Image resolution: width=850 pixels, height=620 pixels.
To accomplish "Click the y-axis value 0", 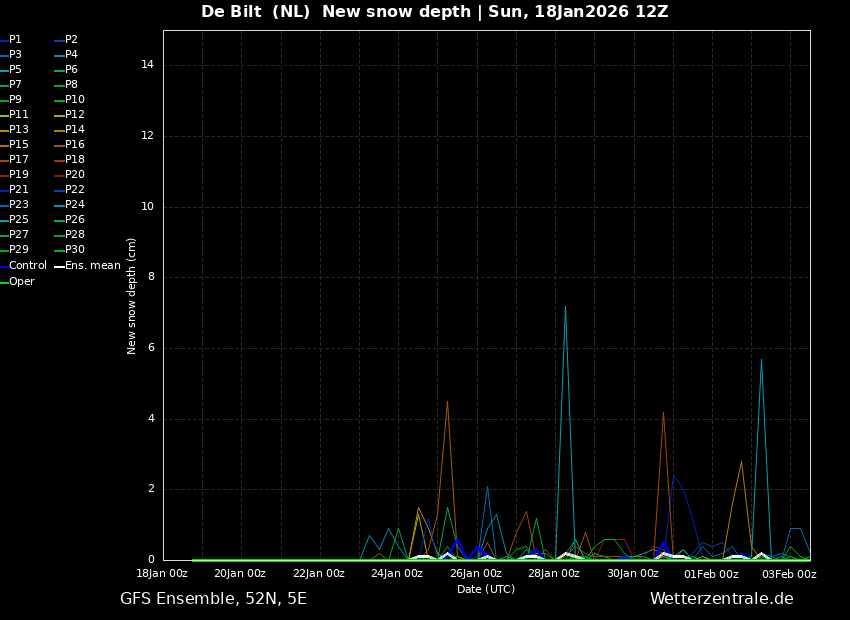I will click(151, 560).
